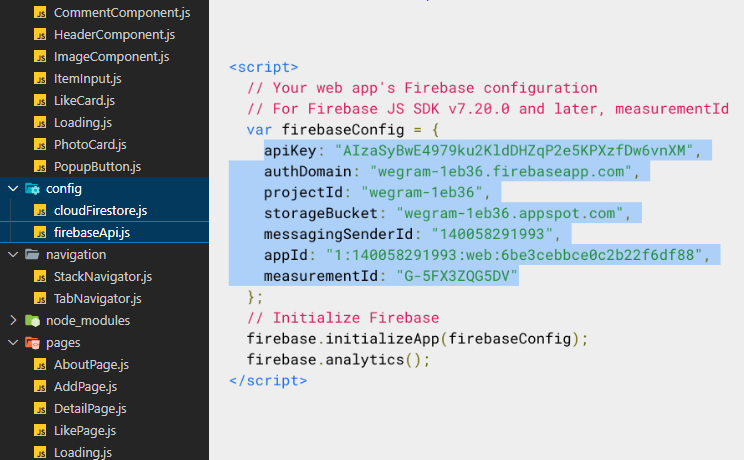The height and width of the screenshot is (460, 744).
Task: Click JS icon next to LikeCard.js
Action: coord(40,101)
